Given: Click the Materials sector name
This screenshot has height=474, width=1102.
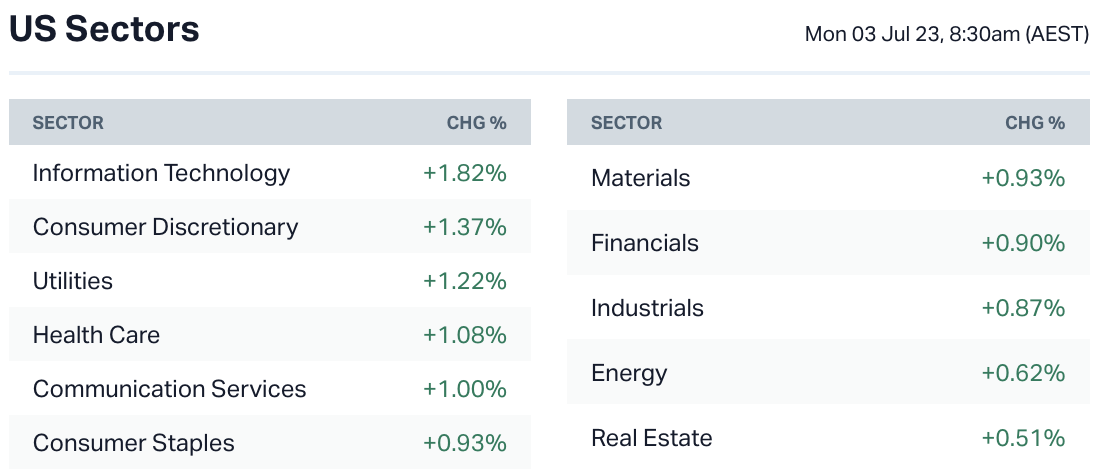Looking at the screenshot, I should point(640,178).
